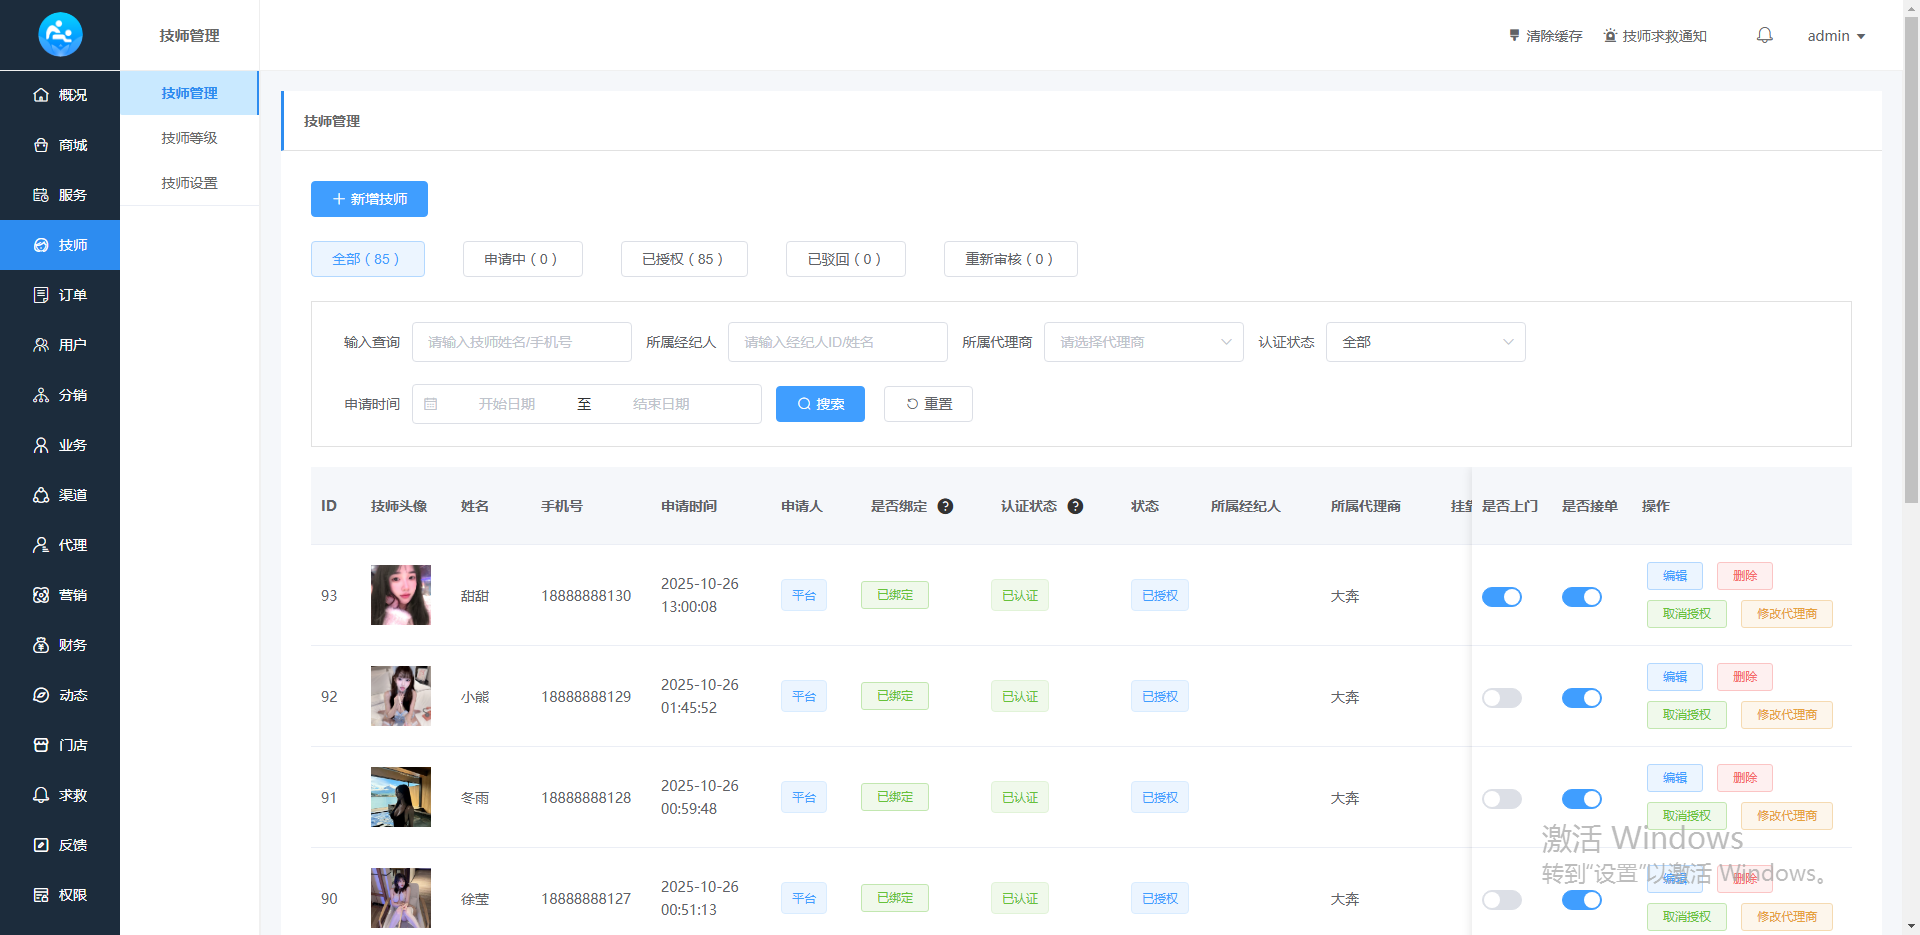Open the admin user menu
The width and height of the screenshot is (1920, 935).
(x=1835, y=36)
